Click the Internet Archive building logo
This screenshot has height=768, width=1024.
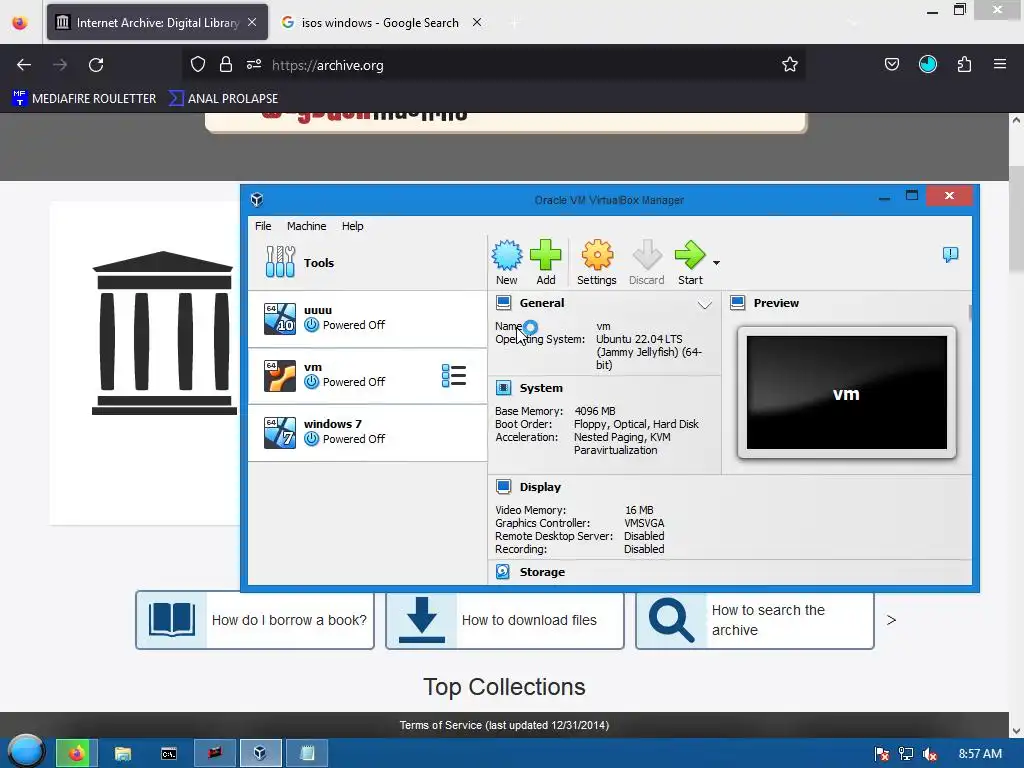164,332
